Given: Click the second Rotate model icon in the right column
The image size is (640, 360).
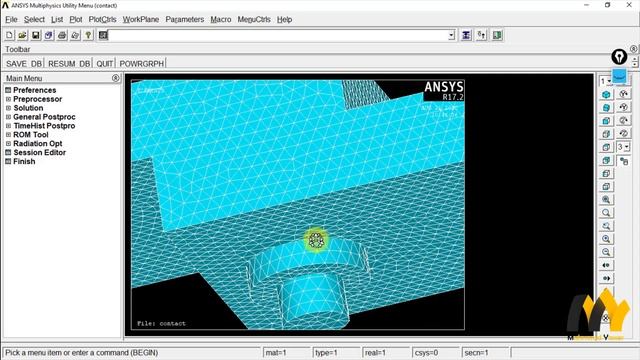Looking at the screenshot, I should click(623, 107).
